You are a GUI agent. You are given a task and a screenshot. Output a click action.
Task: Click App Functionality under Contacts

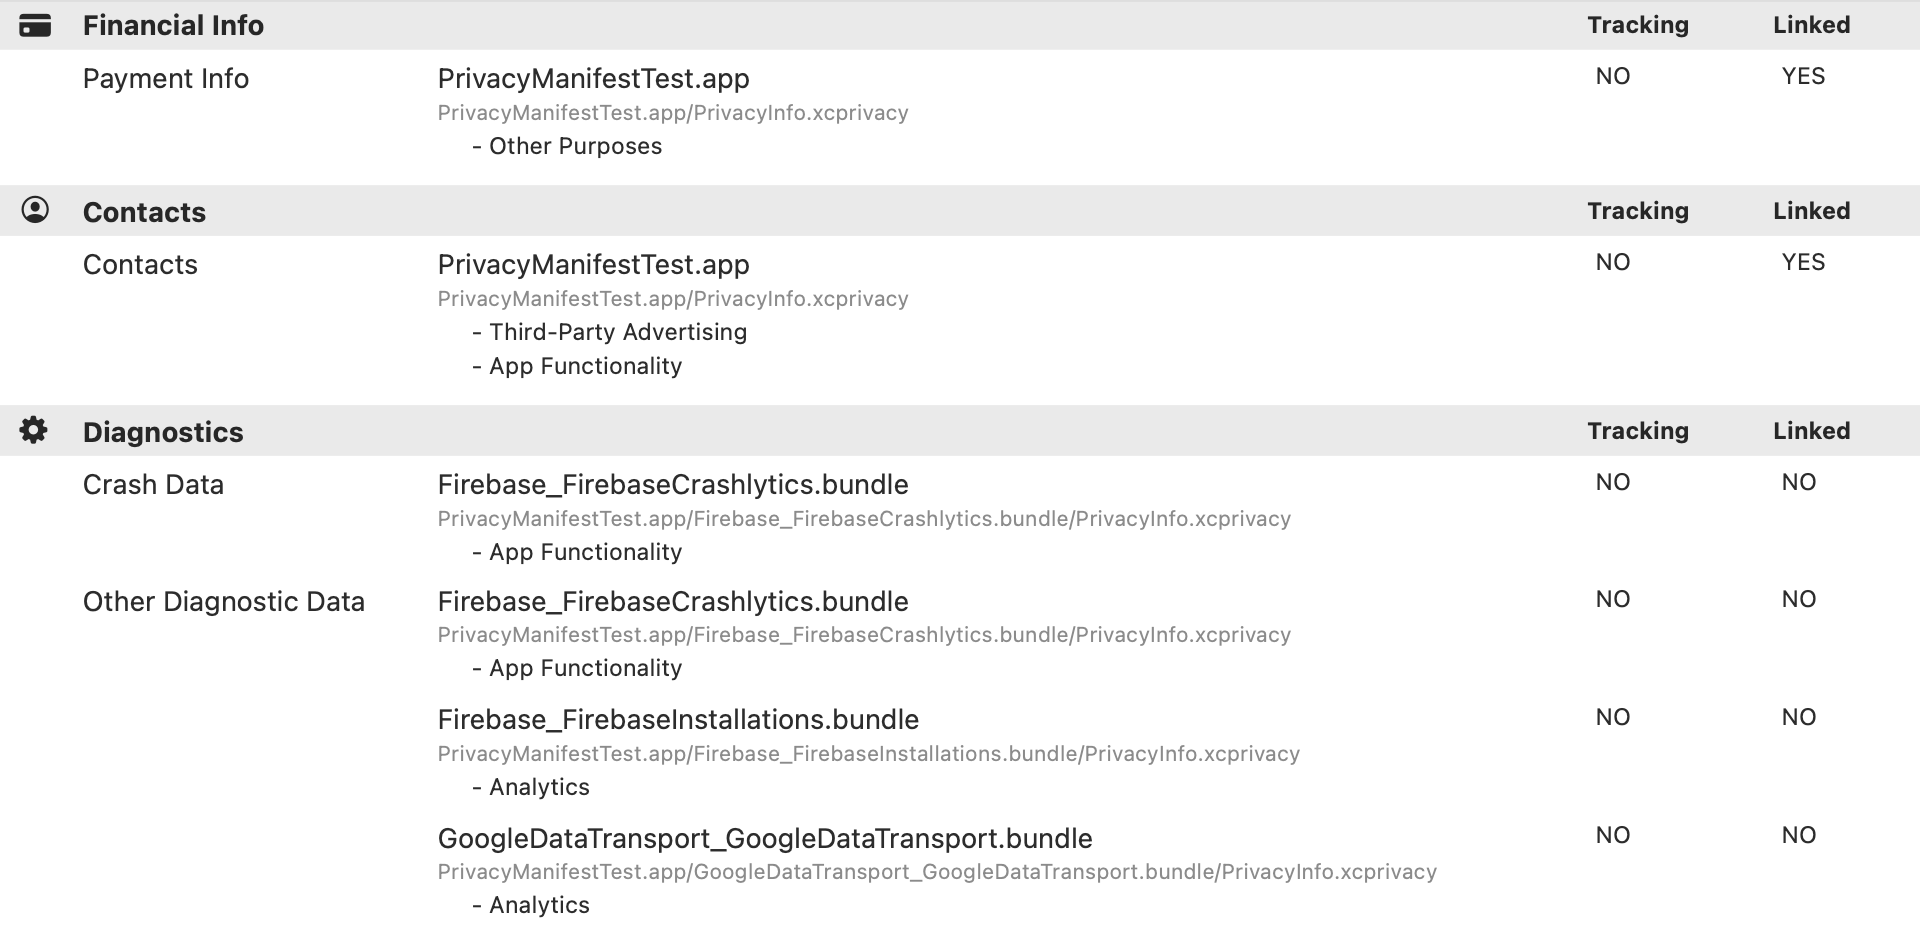pyautogui.click(x=577, y=366)
